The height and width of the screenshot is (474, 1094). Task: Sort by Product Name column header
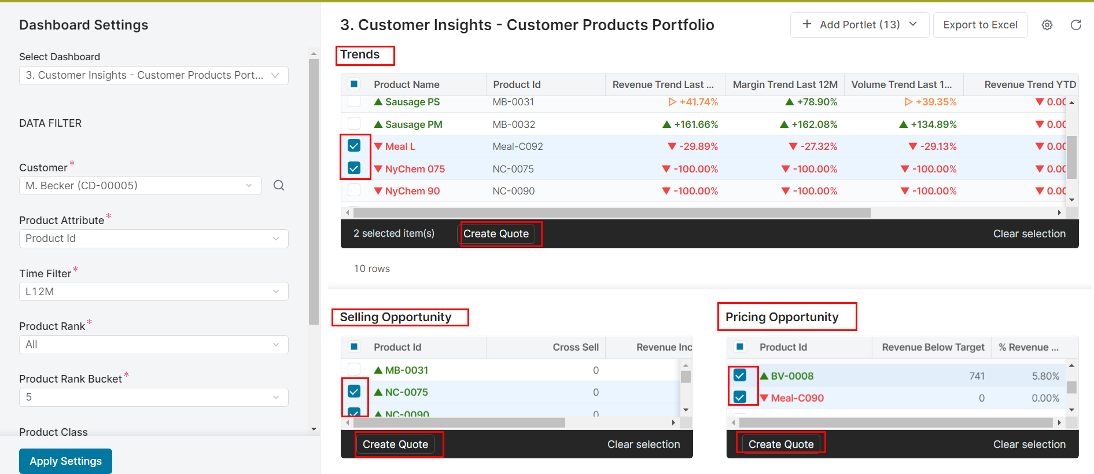pos(406,84)
